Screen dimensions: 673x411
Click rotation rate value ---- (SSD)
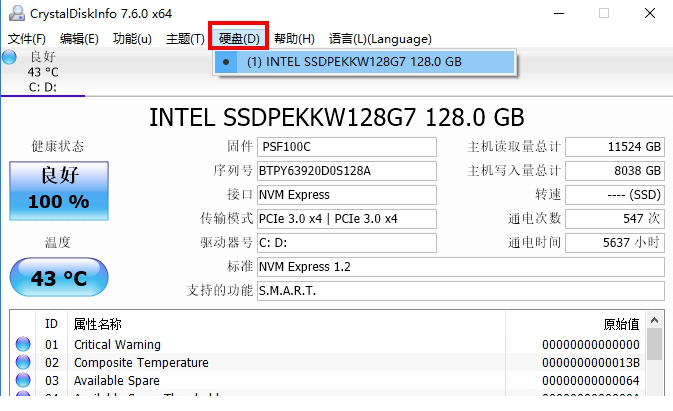615,195
